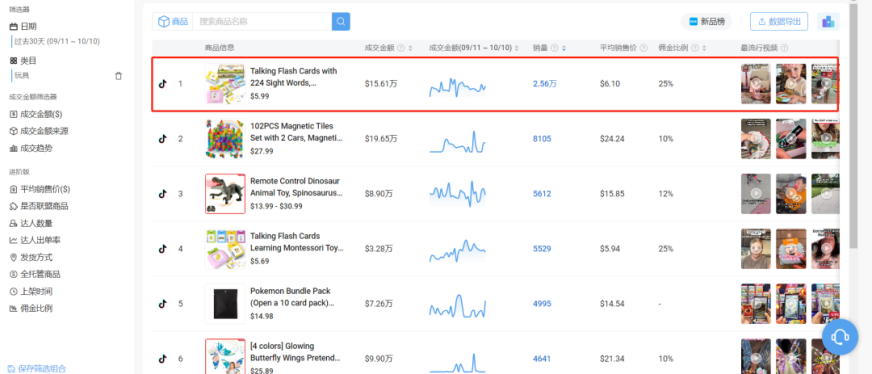Open 102PCS Magnetic Tiles product title

(x=296, y=132)
